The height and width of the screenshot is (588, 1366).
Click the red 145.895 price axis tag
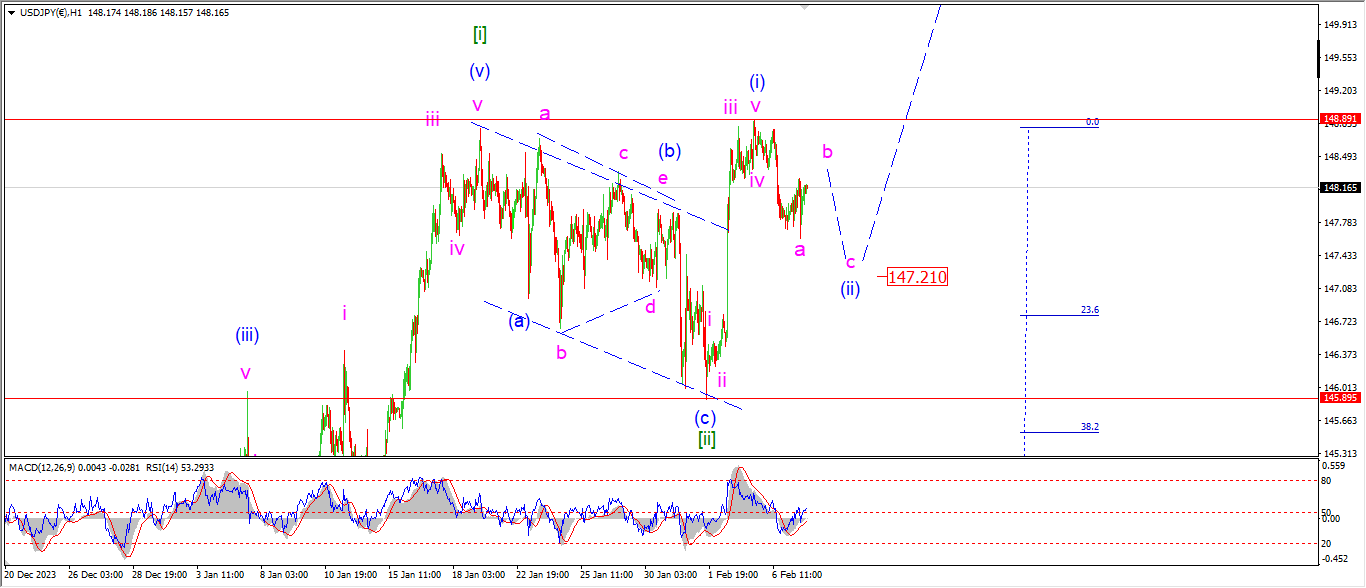pos(1340,398)
